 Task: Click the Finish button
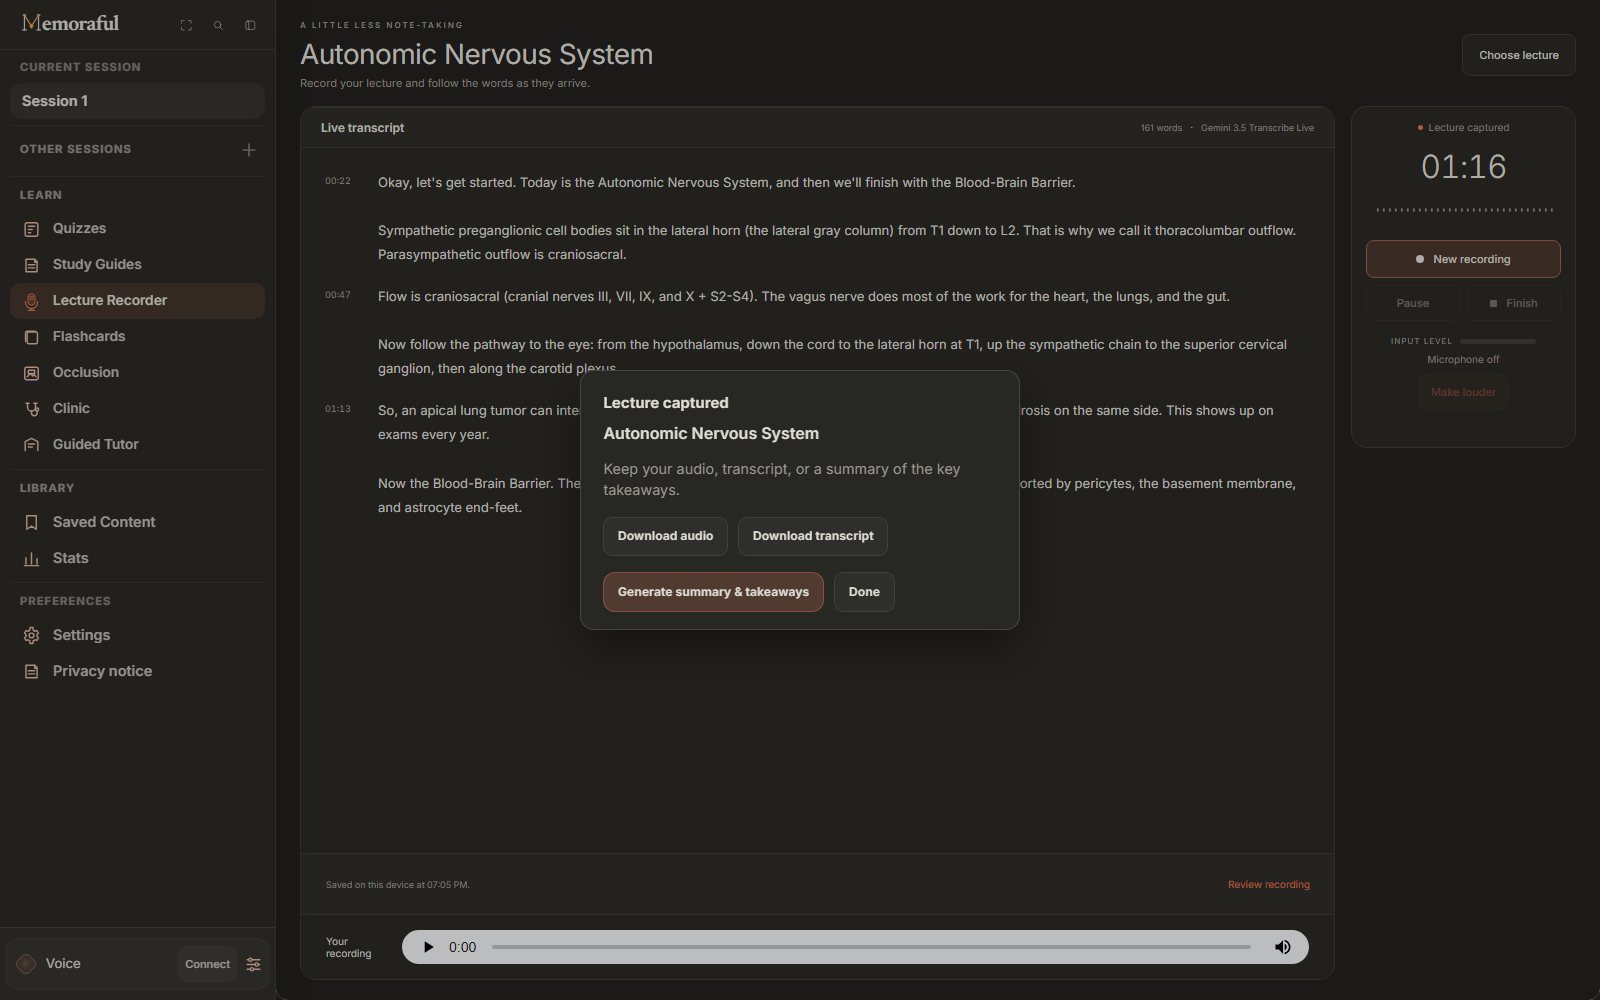(1513, 303)
